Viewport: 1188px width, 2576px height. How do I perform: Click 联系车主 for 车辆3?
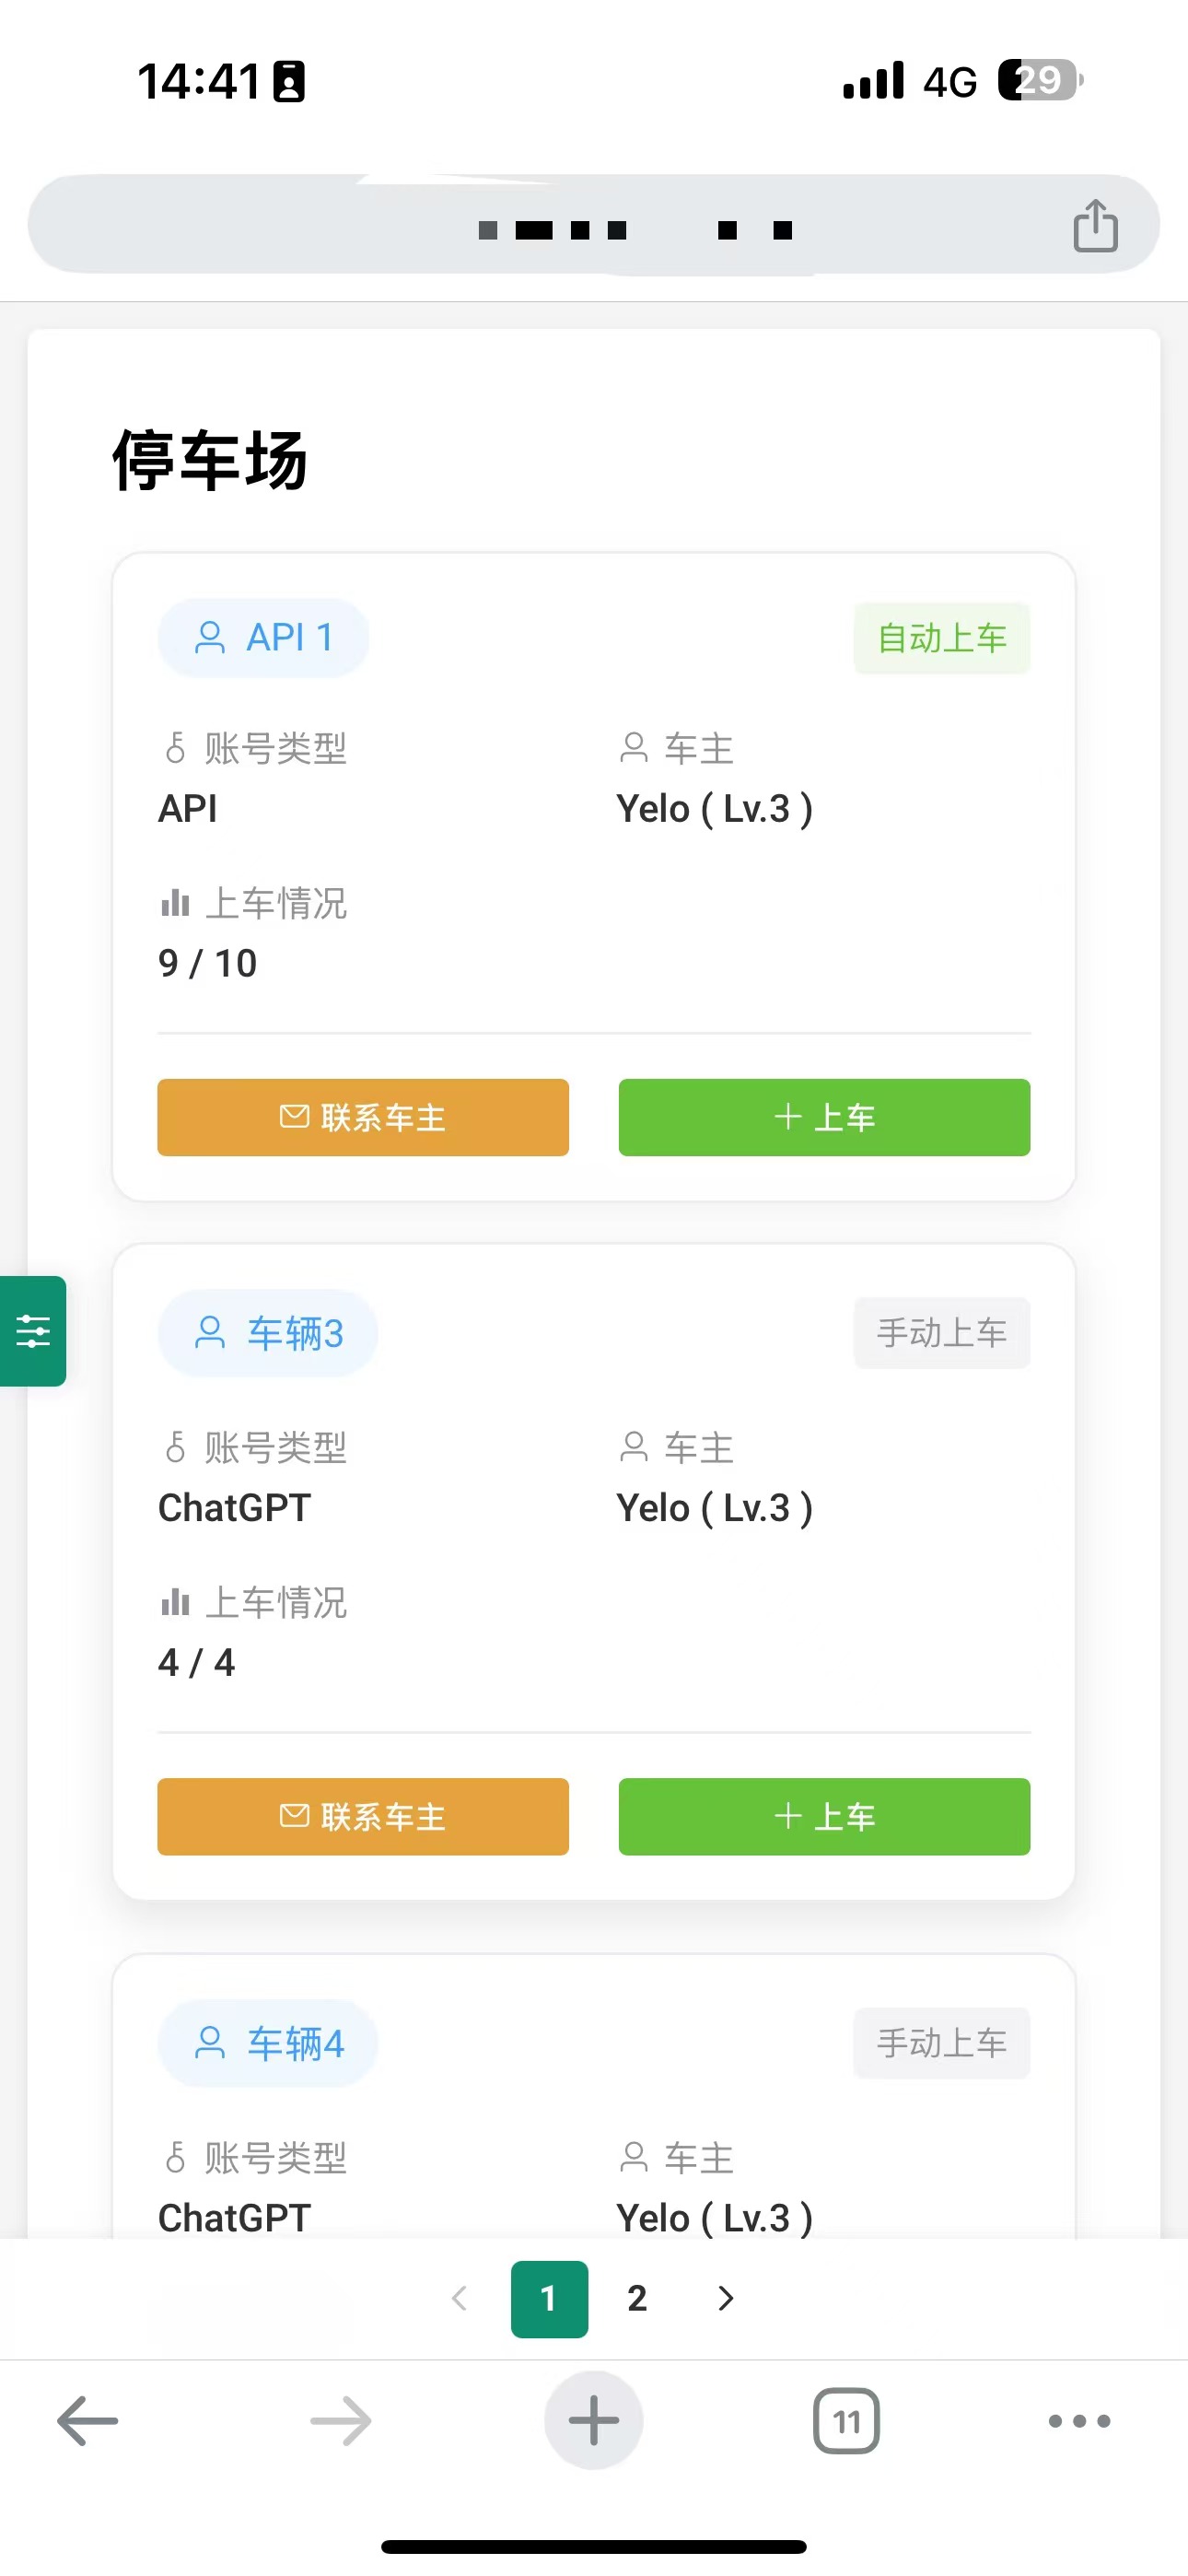(x=363, y=1816)
